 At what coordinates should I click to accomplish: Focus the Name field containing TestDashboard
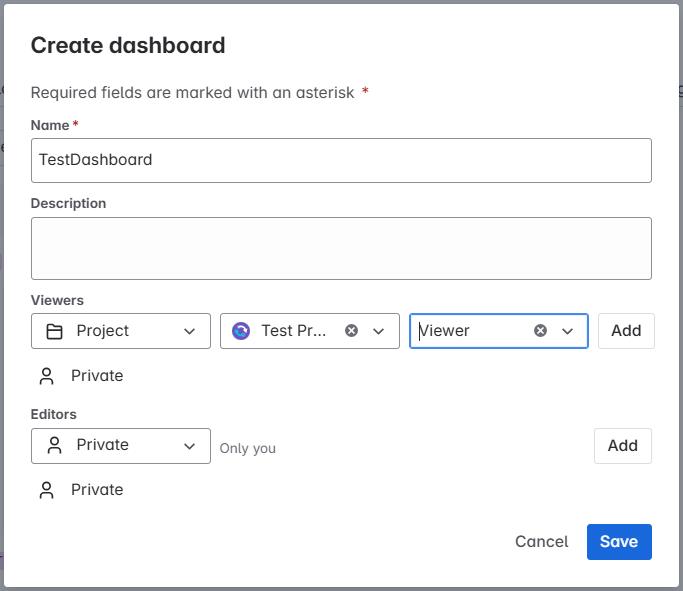coord(341,160)
